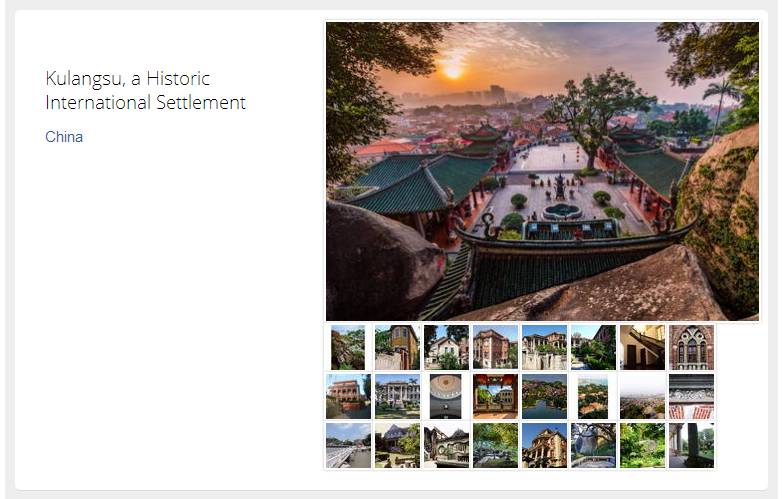Select the veranda column with garden view thumbnail
The width and height of the screenshot is (782, 499).
[x=691, y=445]
